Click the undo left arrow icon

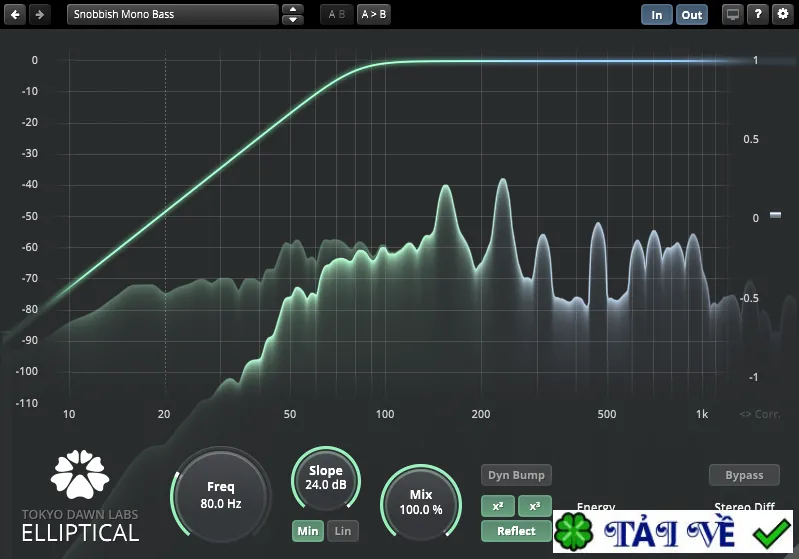tap(15, 14)
